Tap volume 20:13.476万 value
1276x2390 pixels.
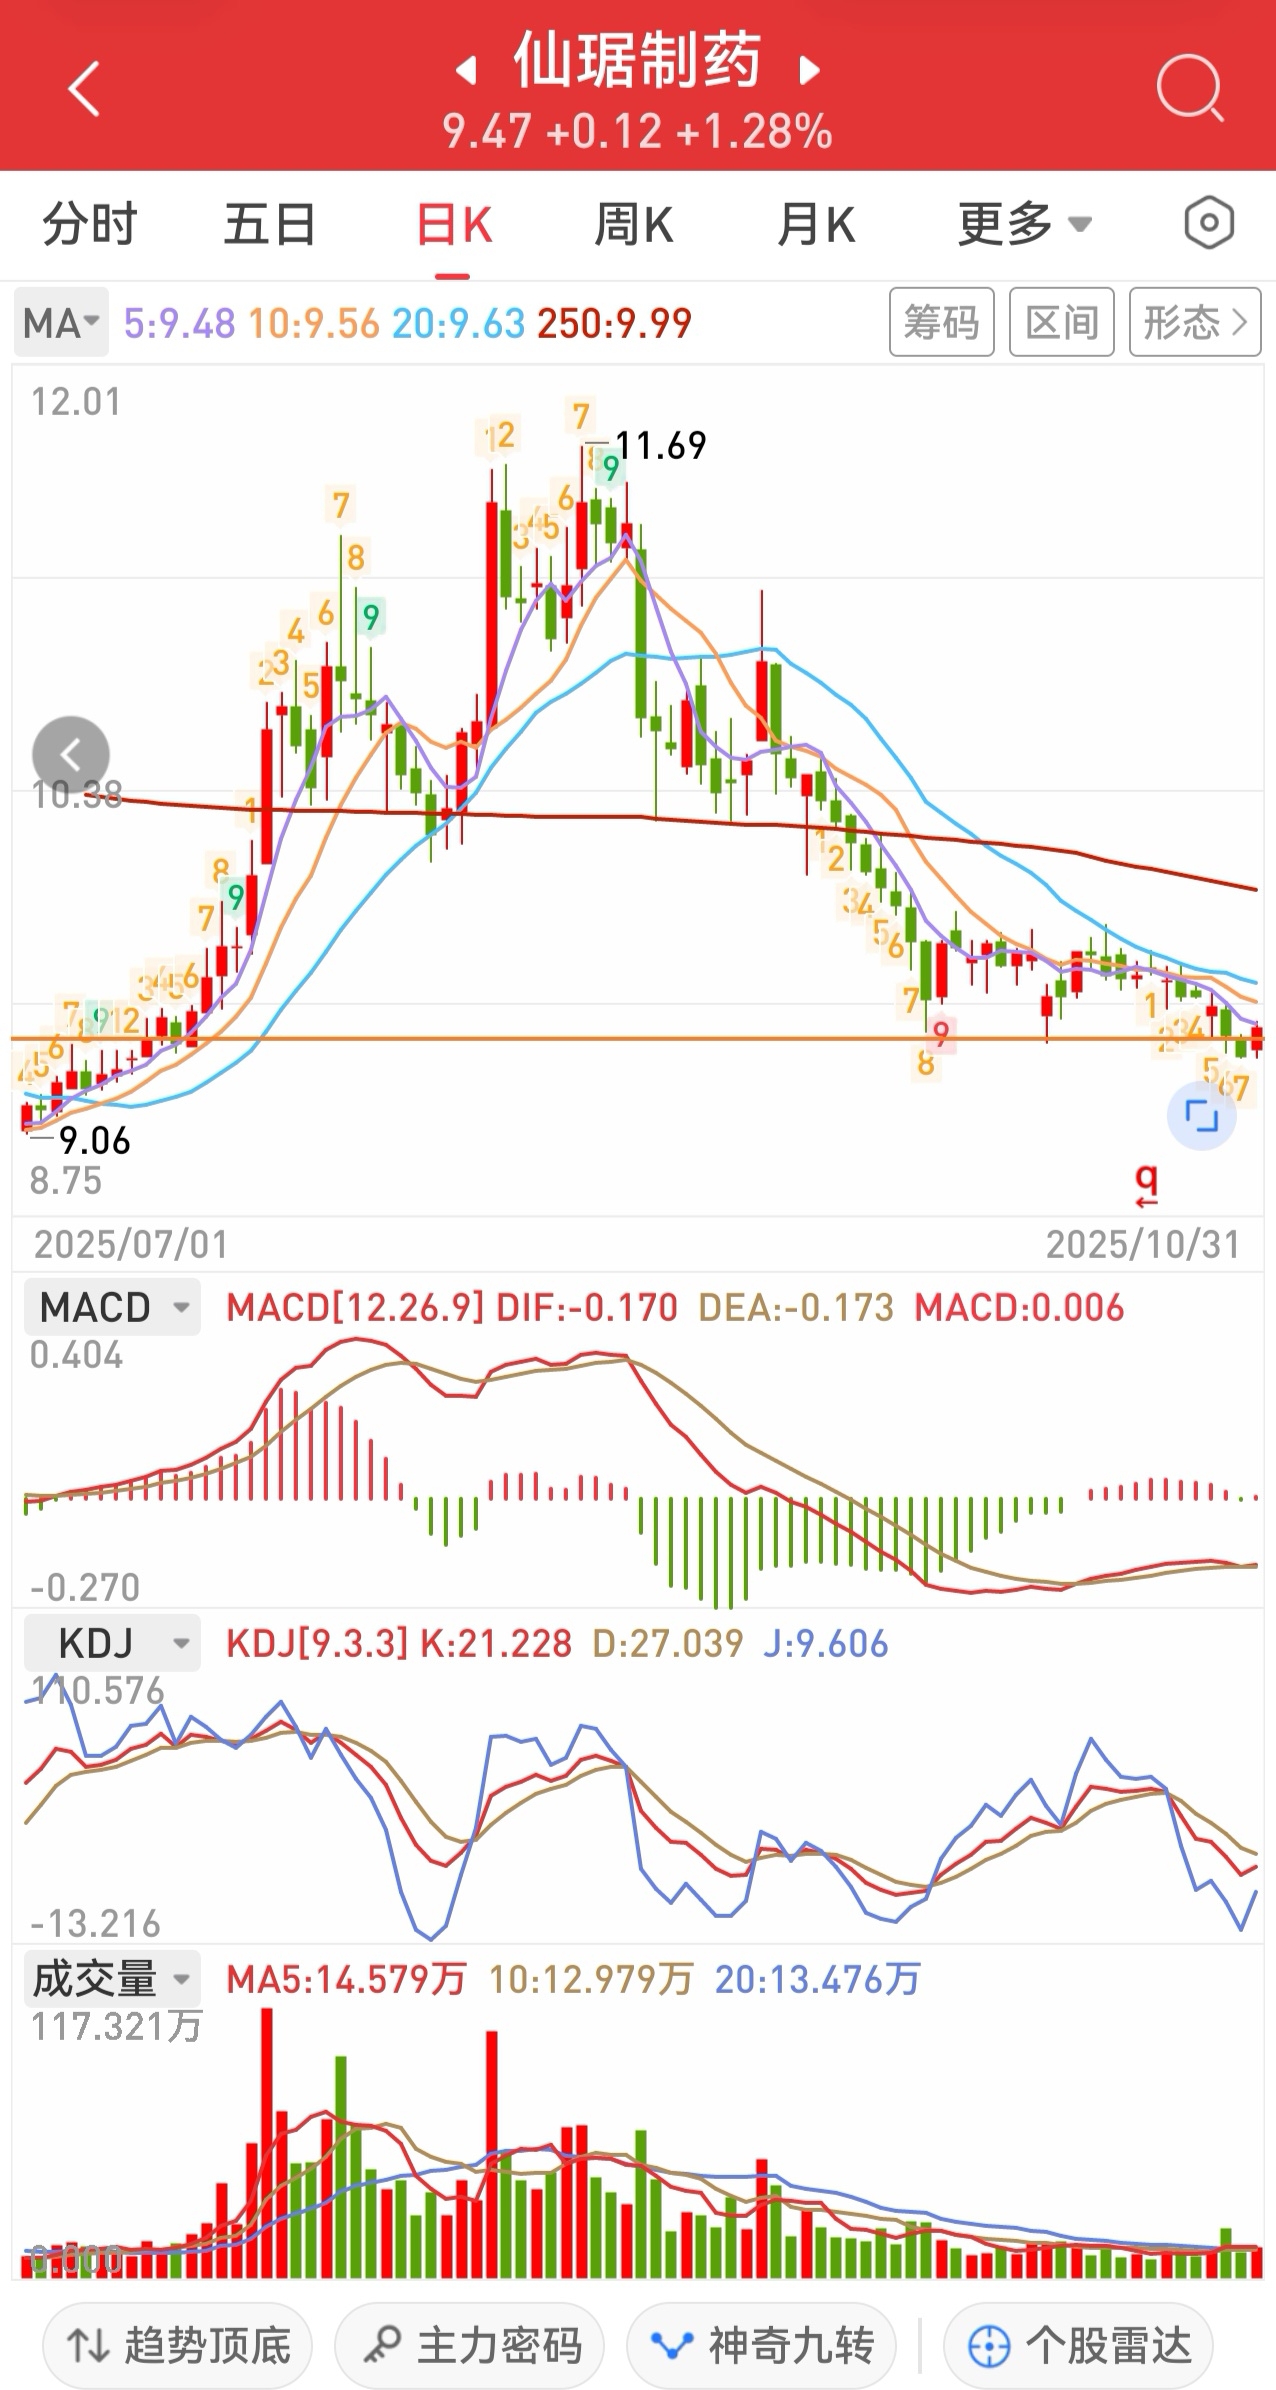click(x=816, y=1979)
